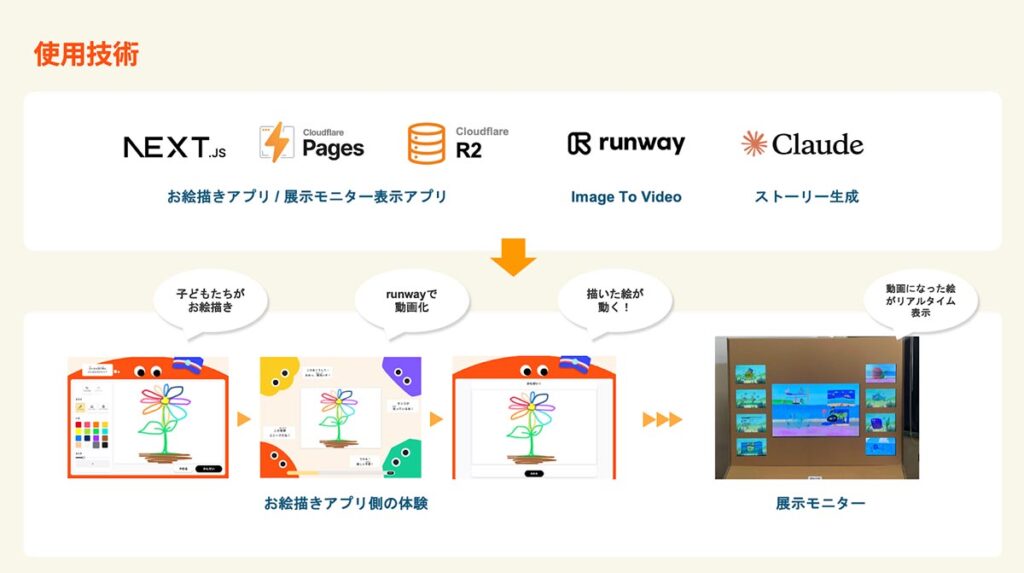The image size is (1024, 573).
Task: Click the caption "お絵描きアプリ / 展示モニター表示アプリ"
Action: pos(307,196)
